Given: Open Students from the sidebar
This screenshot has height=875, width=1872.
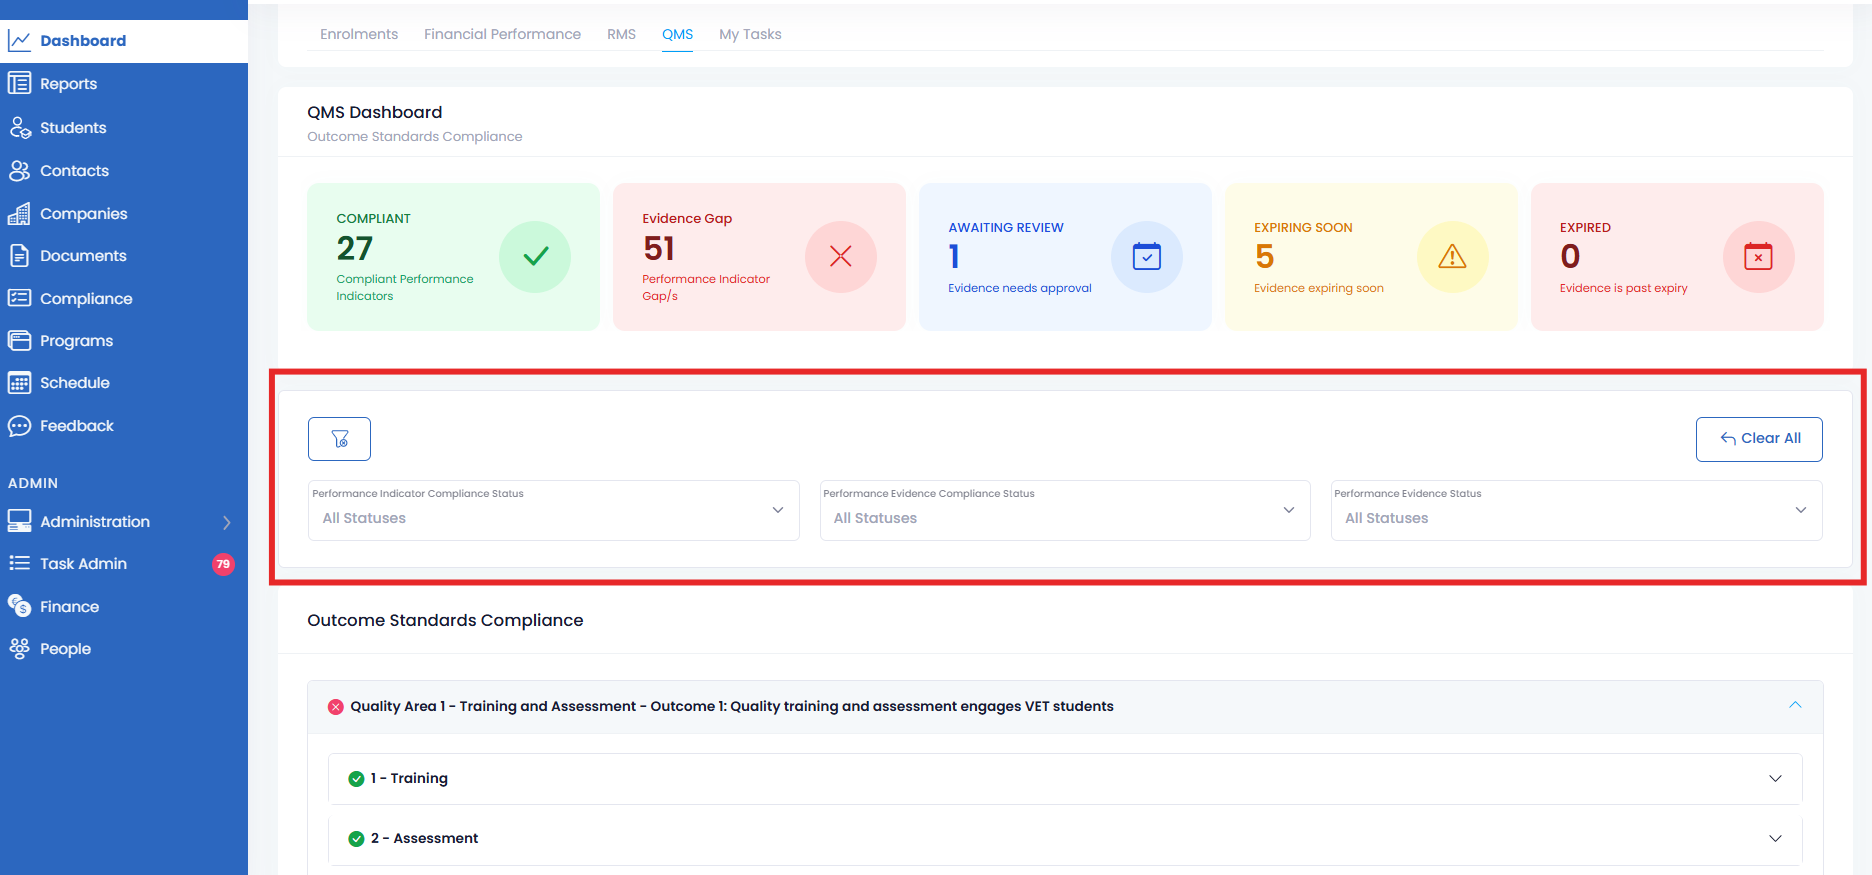Looking at the screenshot, I should 73,128.
